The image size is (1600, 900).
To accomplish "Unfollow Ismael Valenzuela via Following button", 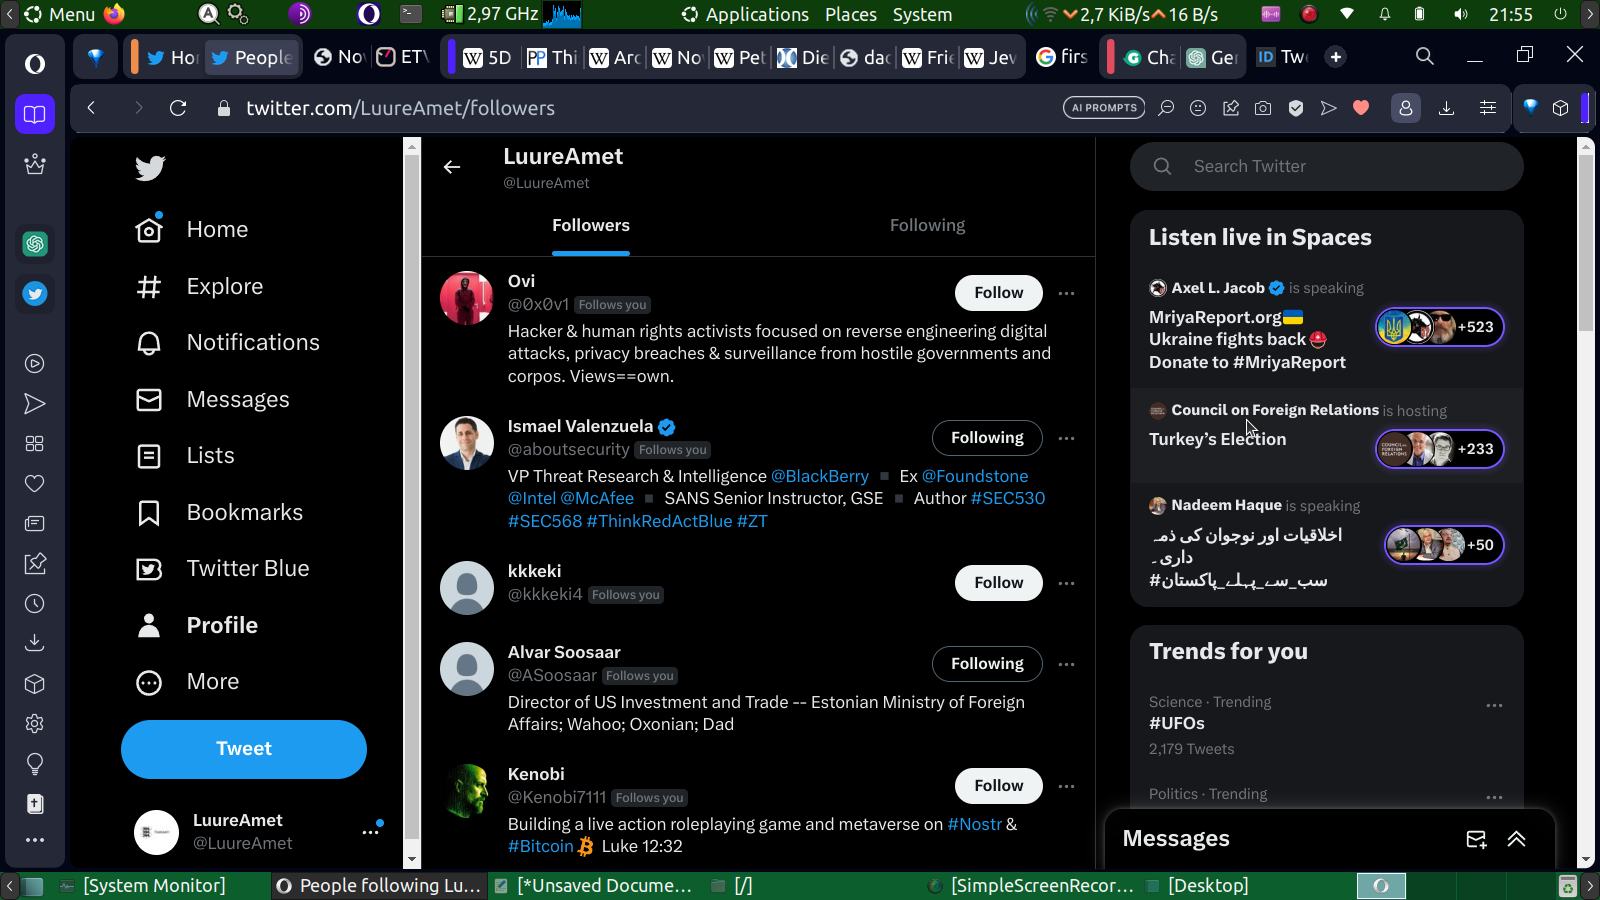I will tap(987, 438).
